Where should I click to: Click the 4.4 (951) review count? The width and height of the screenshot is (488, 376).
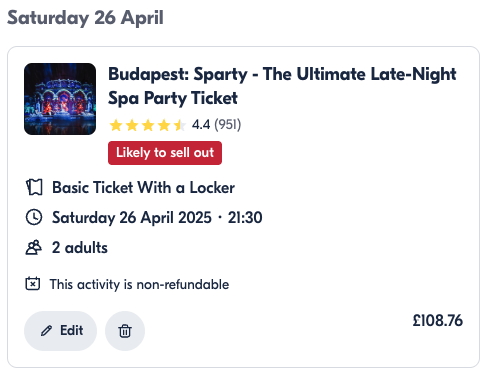click(x=216, y=125)
